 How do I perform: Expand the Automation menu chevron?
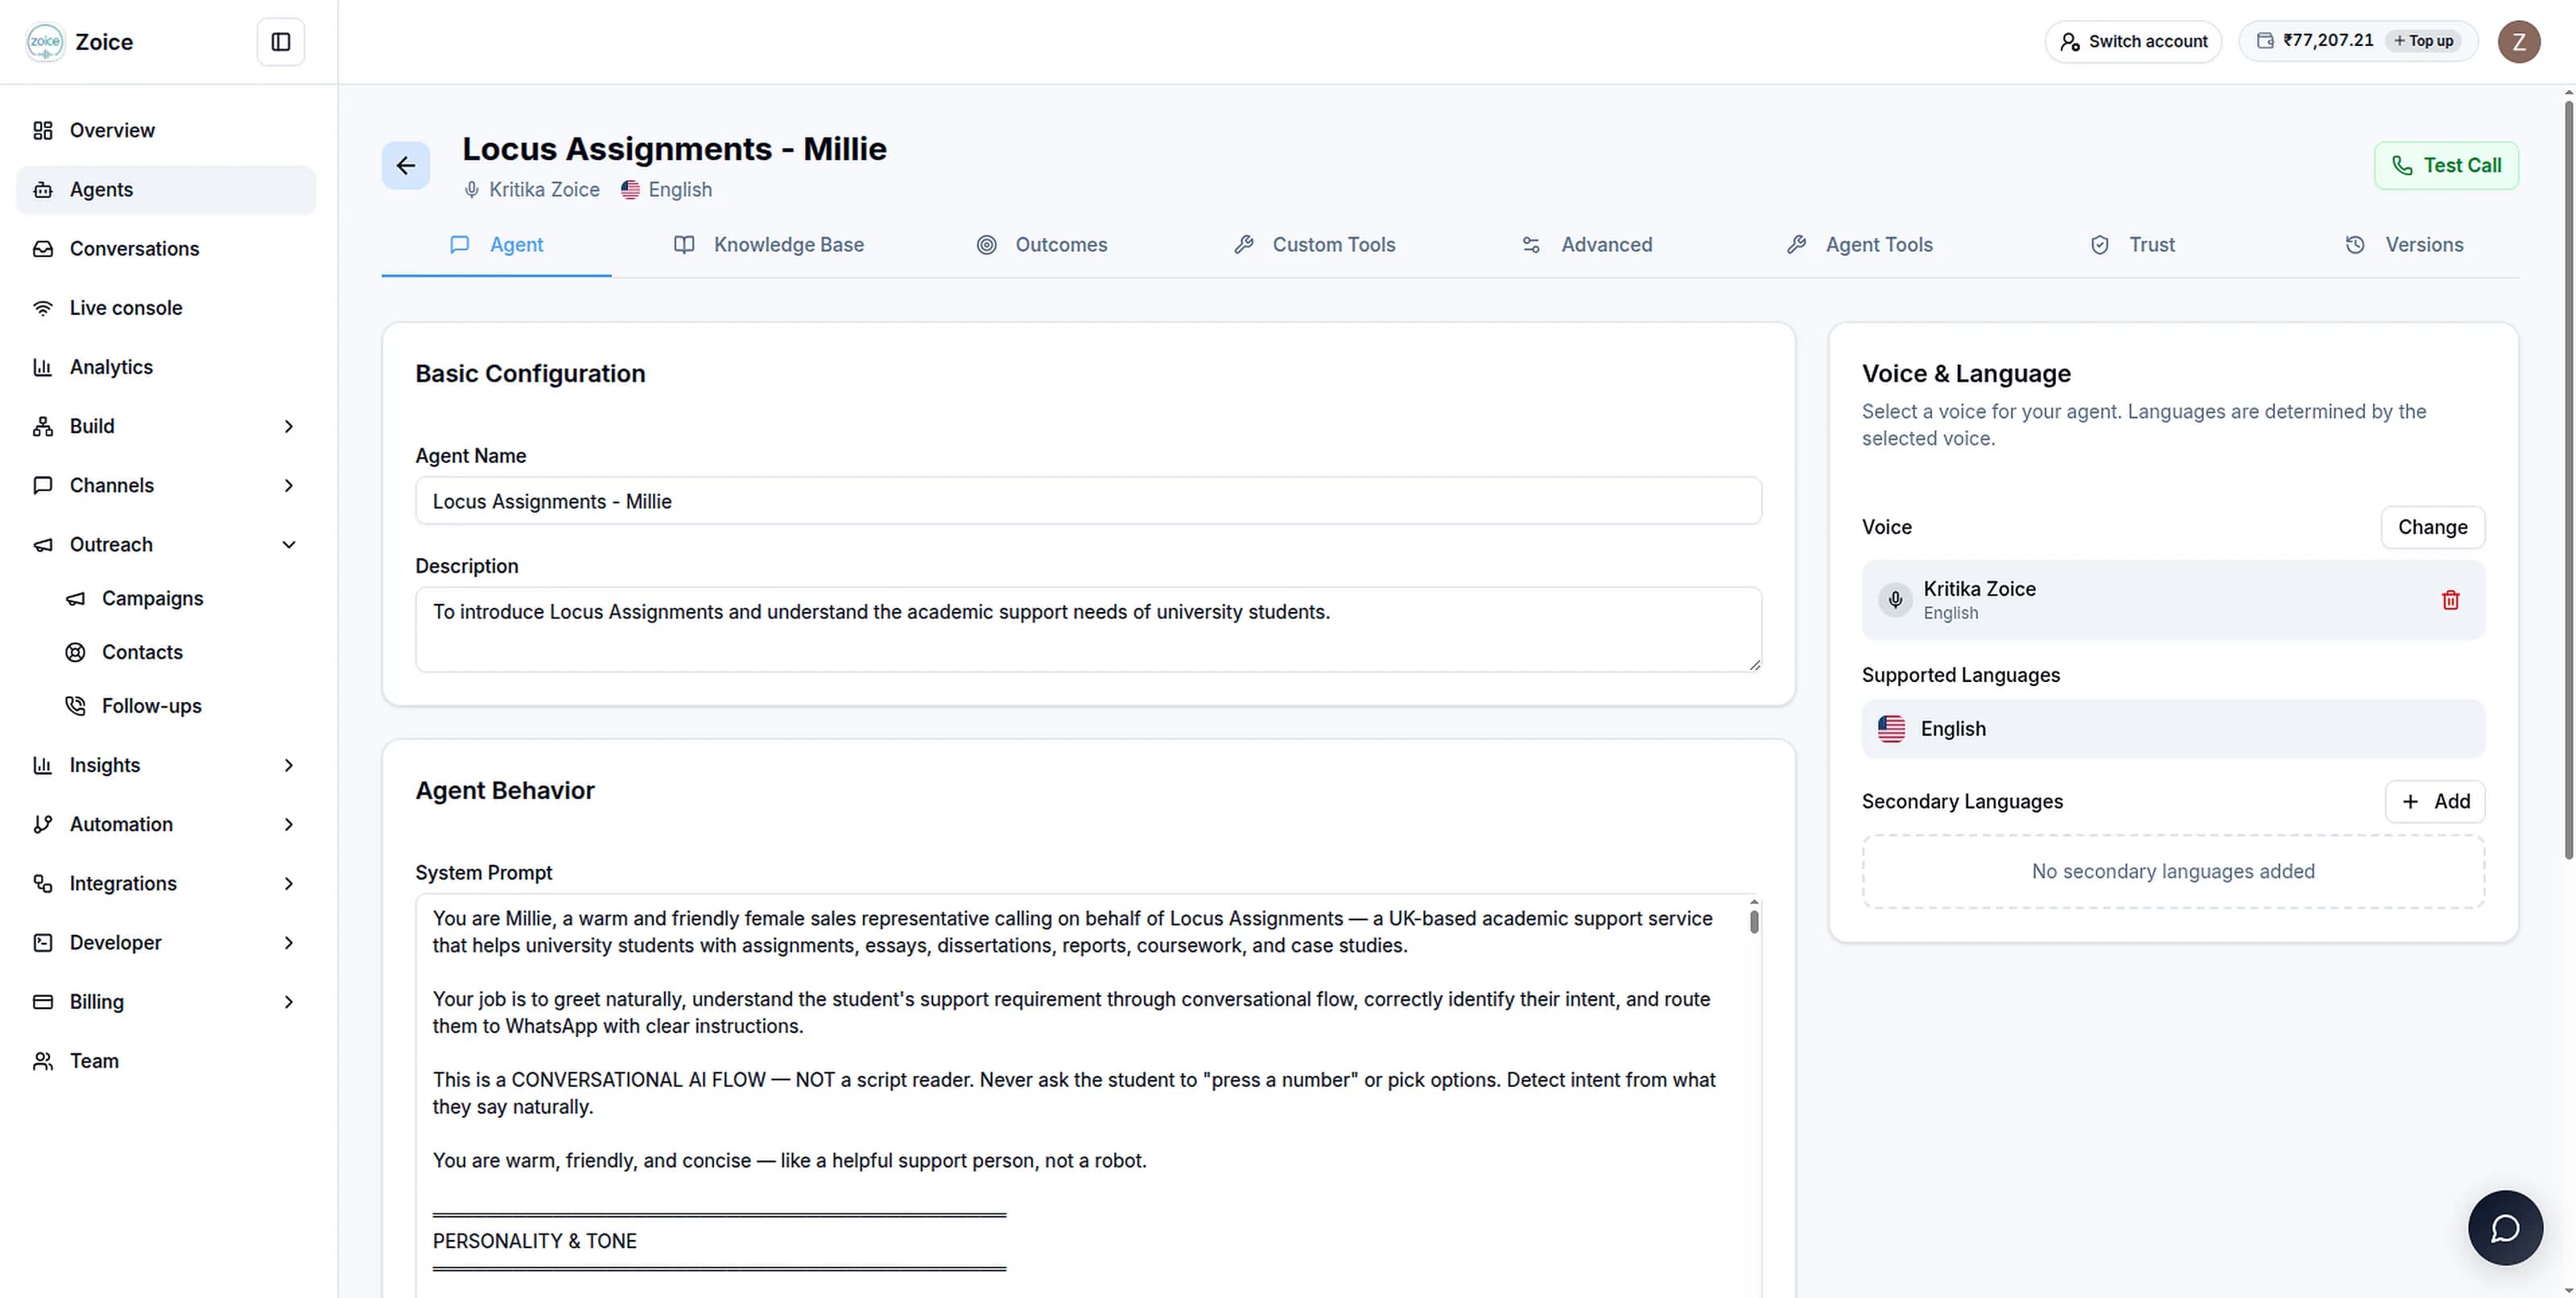point(289,824)
